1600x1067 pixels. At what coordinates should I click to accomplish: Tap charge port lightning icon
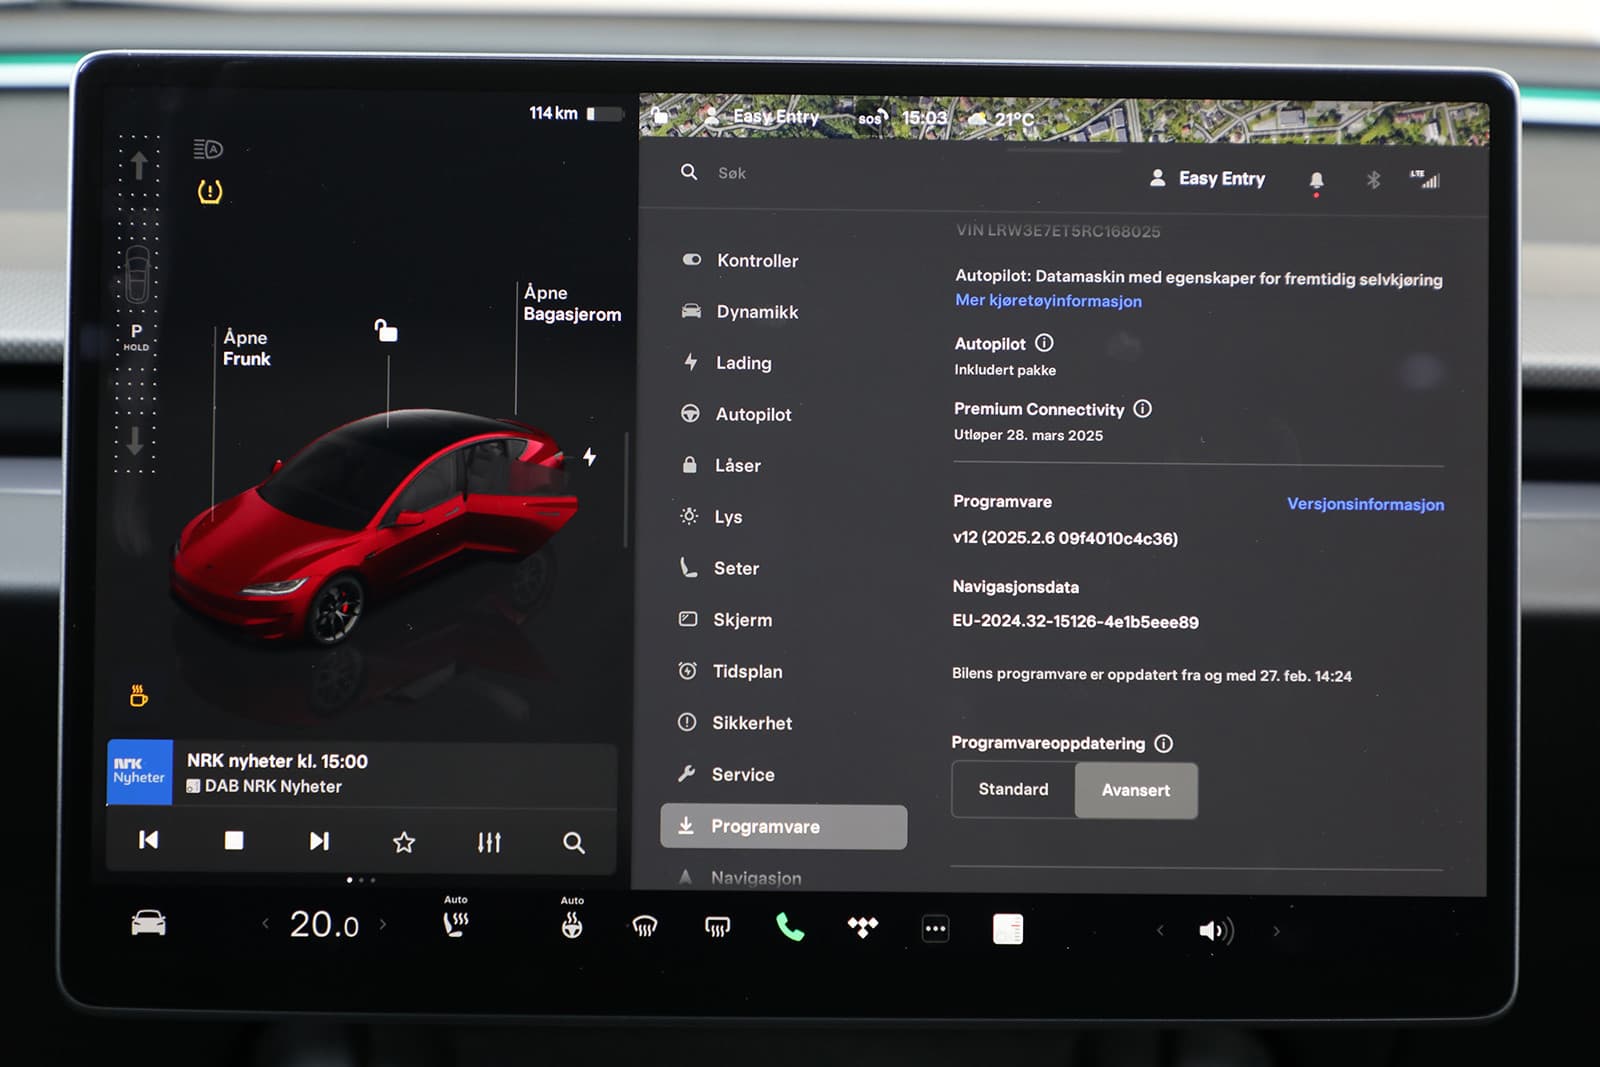coord(590,457)
